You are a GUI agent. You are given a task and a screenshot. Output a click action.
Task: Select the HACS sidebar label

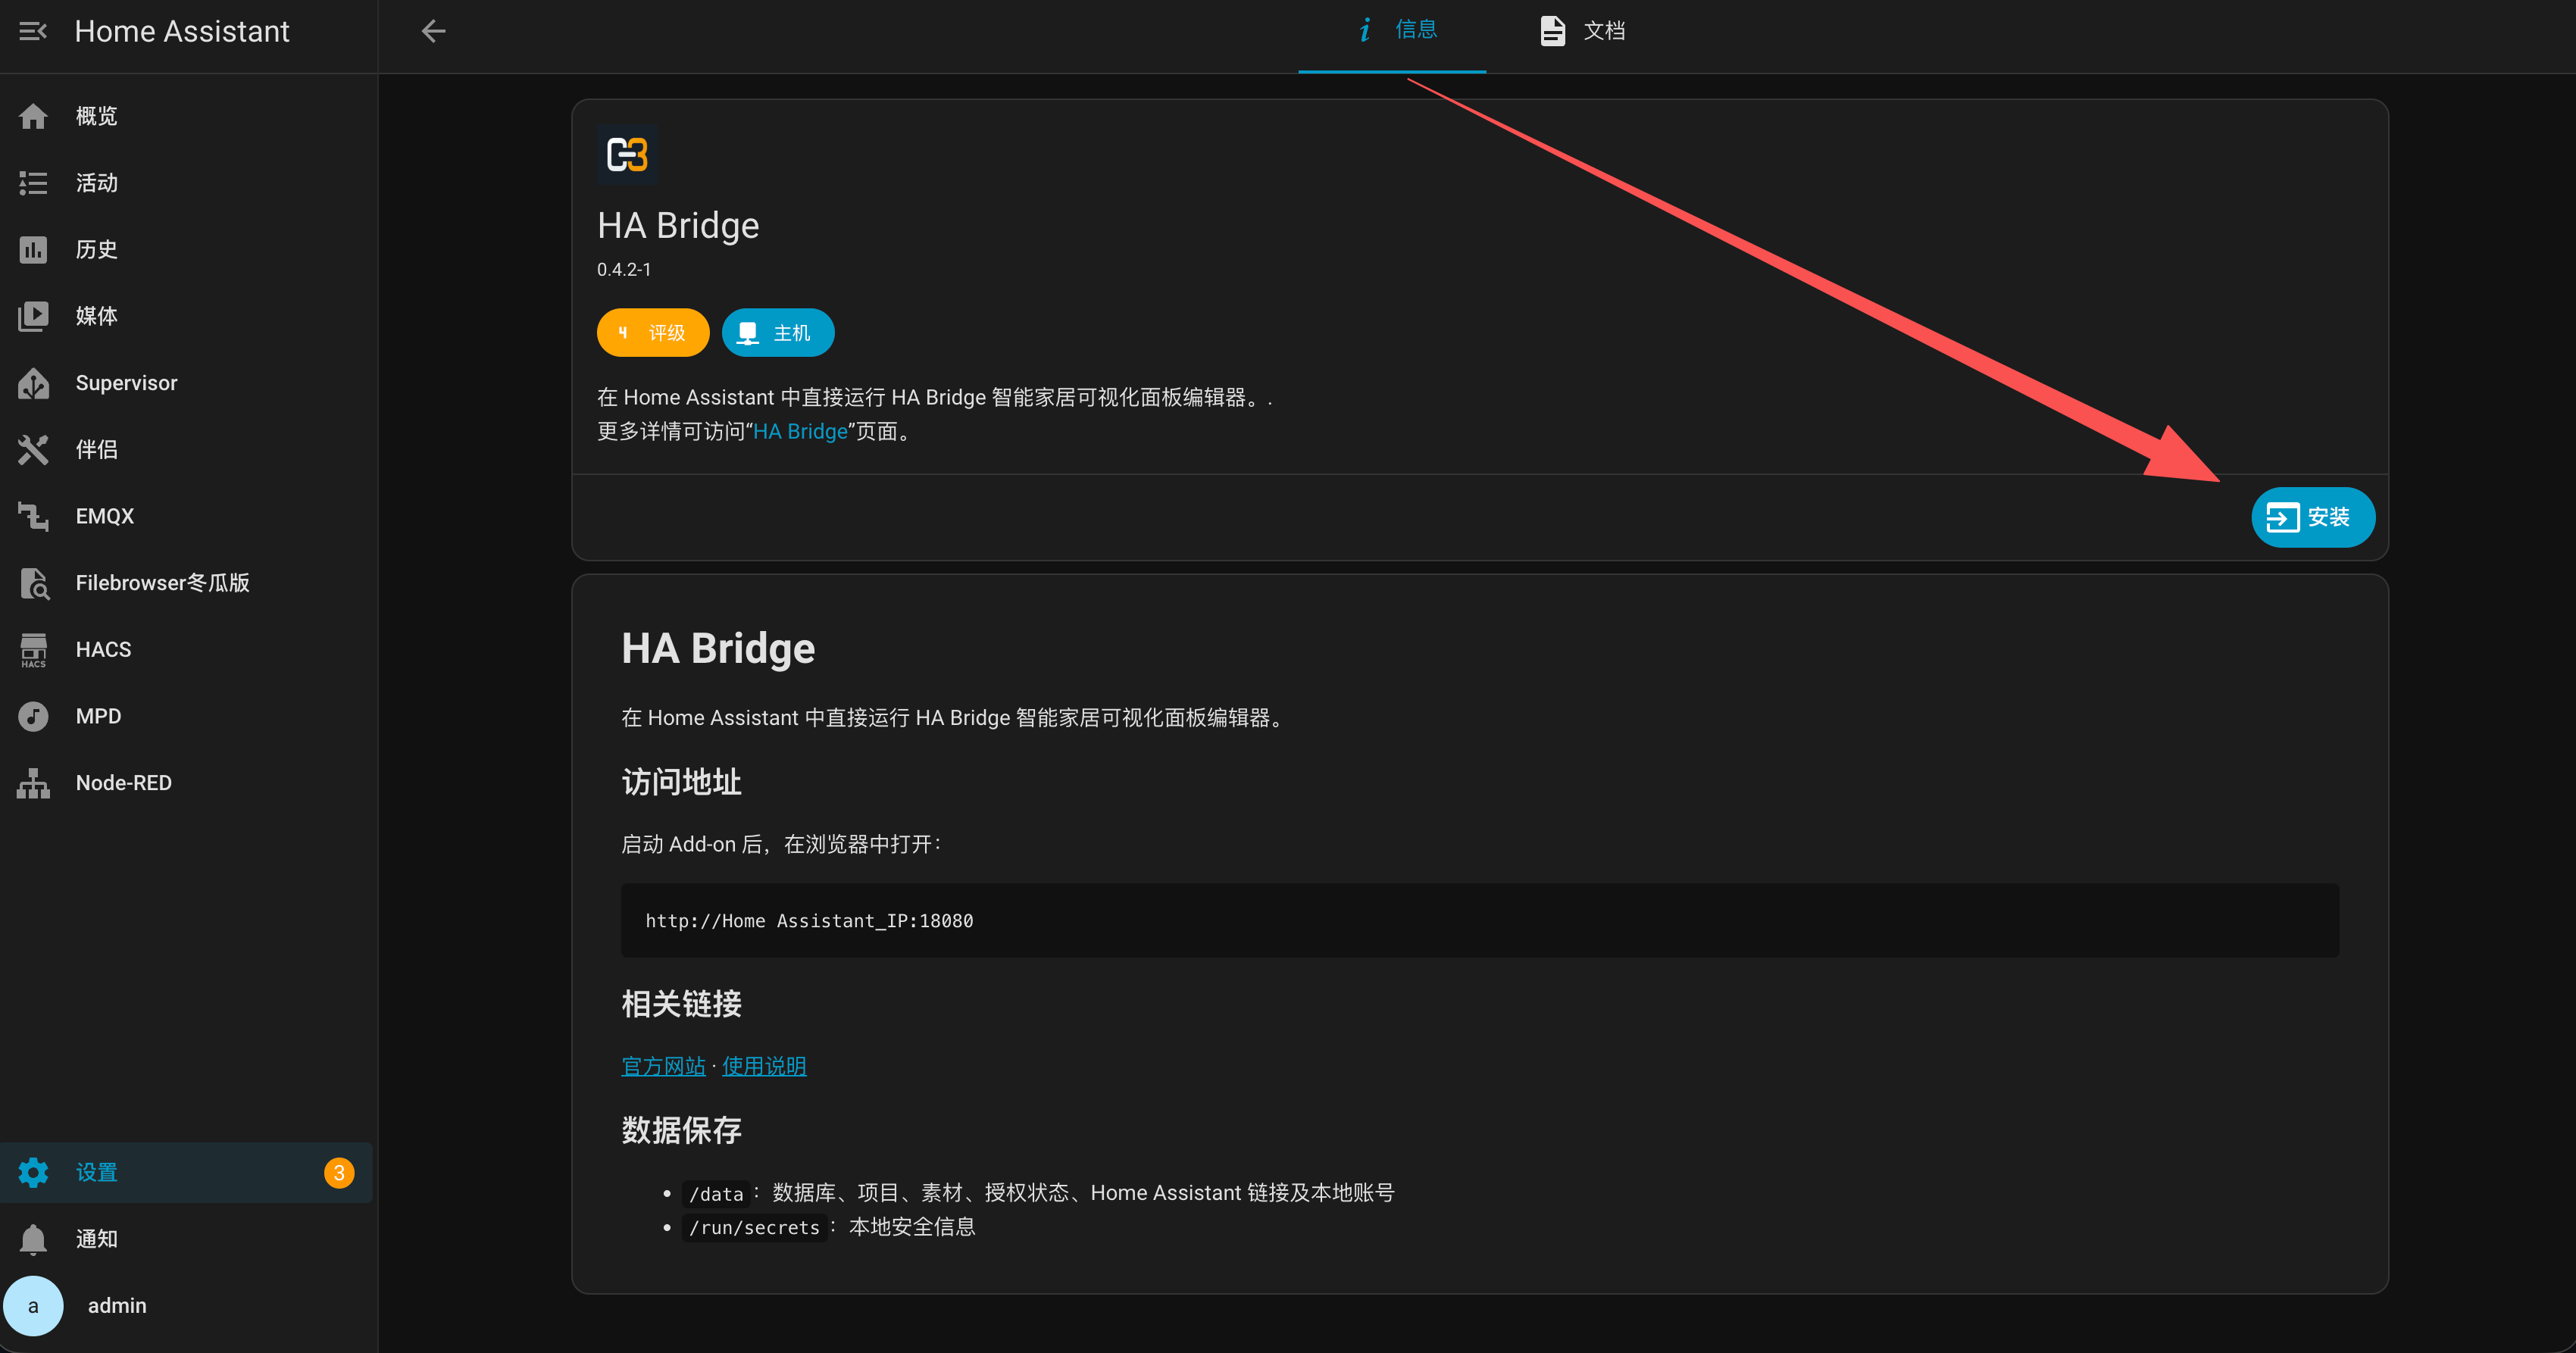point(103,650)
